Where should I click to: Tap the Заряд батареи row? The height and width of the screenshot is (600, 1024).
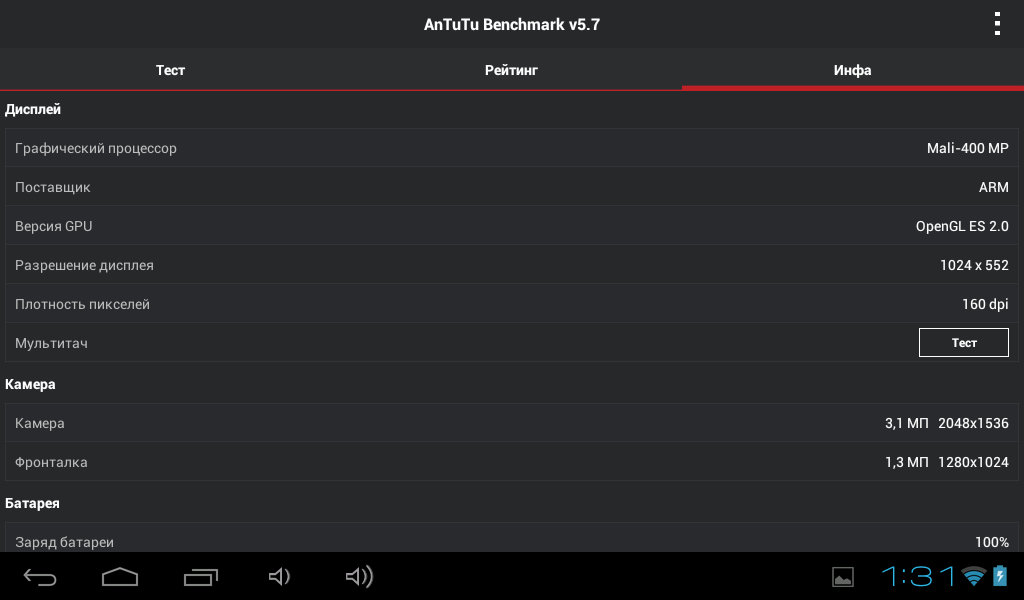point(512,538)
